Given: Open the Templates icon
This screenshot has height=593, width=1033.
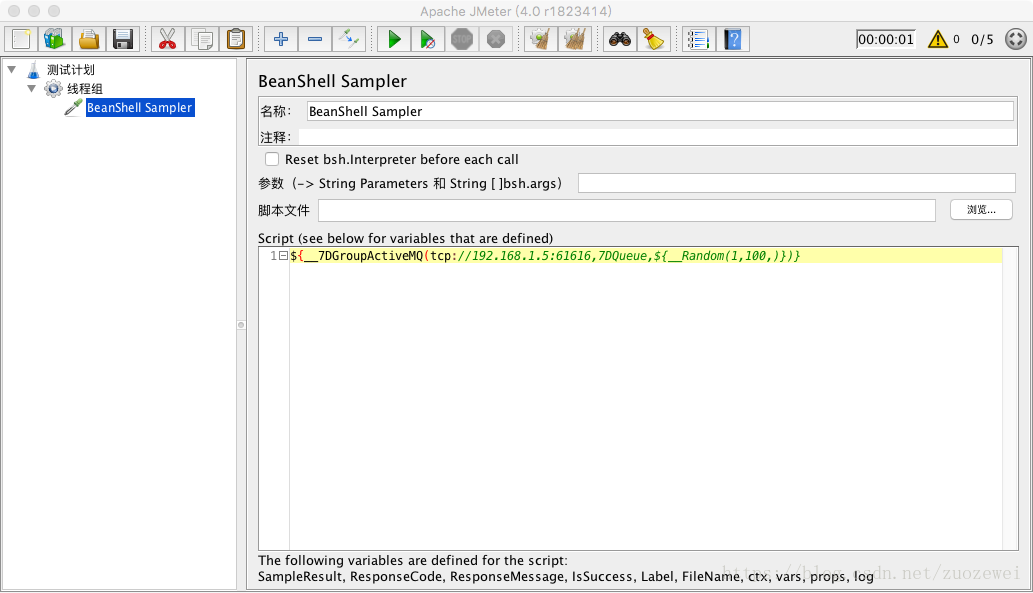Looking at the screenshot, I should [55, 39].
